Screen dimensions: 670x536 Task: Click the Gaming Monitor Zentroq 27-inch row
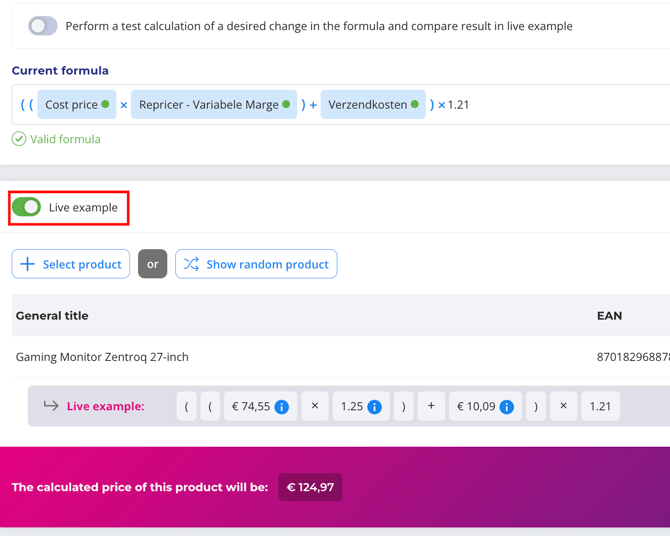(102, 357)
